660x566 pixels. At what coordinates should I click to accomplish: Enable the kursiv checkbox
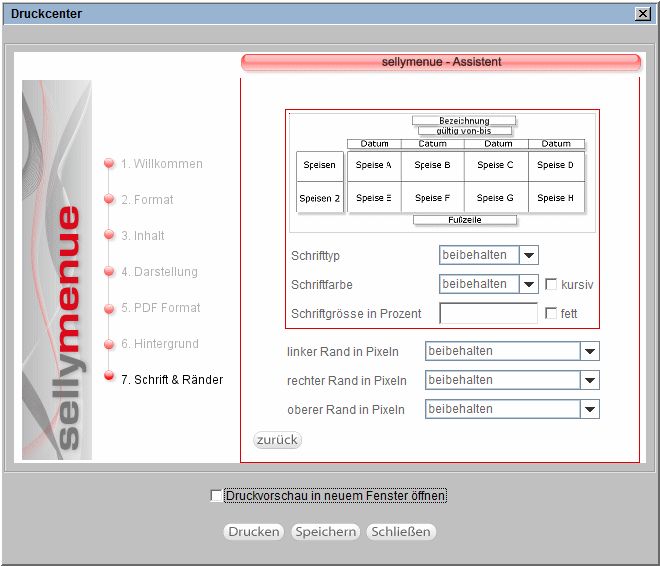click(551, 285)
